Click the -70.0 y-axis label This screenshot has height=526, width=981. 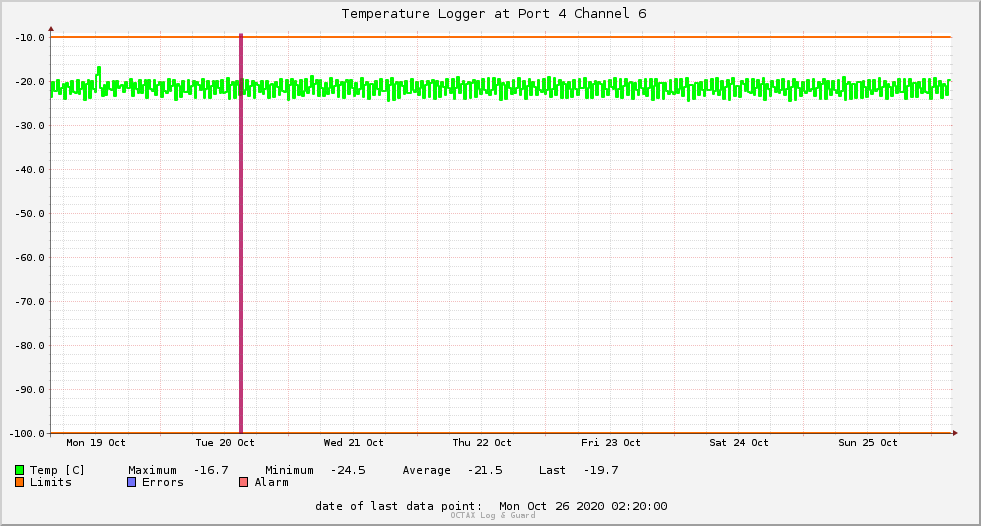click(29, 301)
